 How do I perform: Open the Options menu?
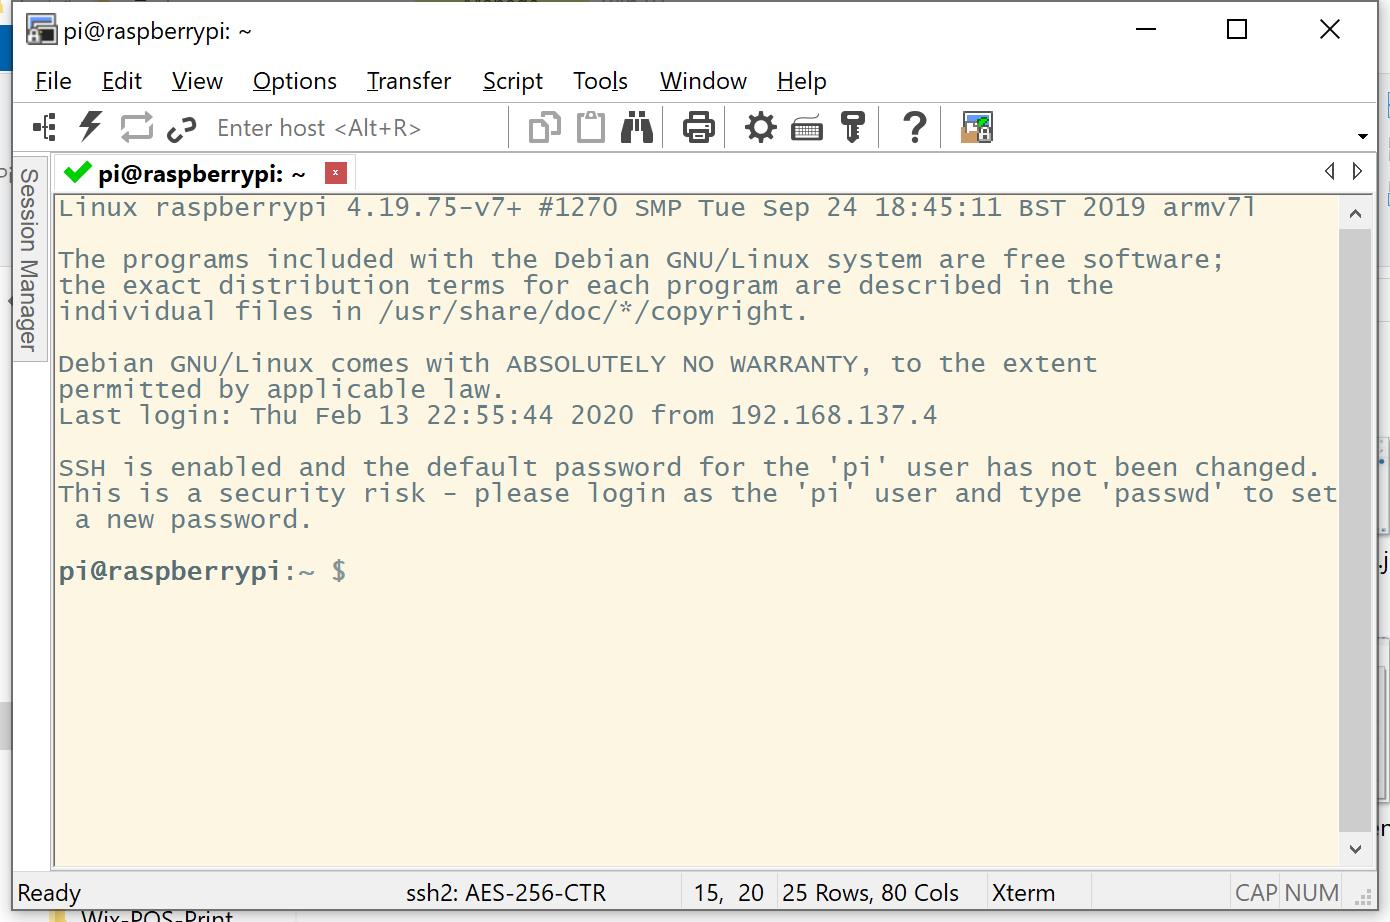tap(295, 81)
